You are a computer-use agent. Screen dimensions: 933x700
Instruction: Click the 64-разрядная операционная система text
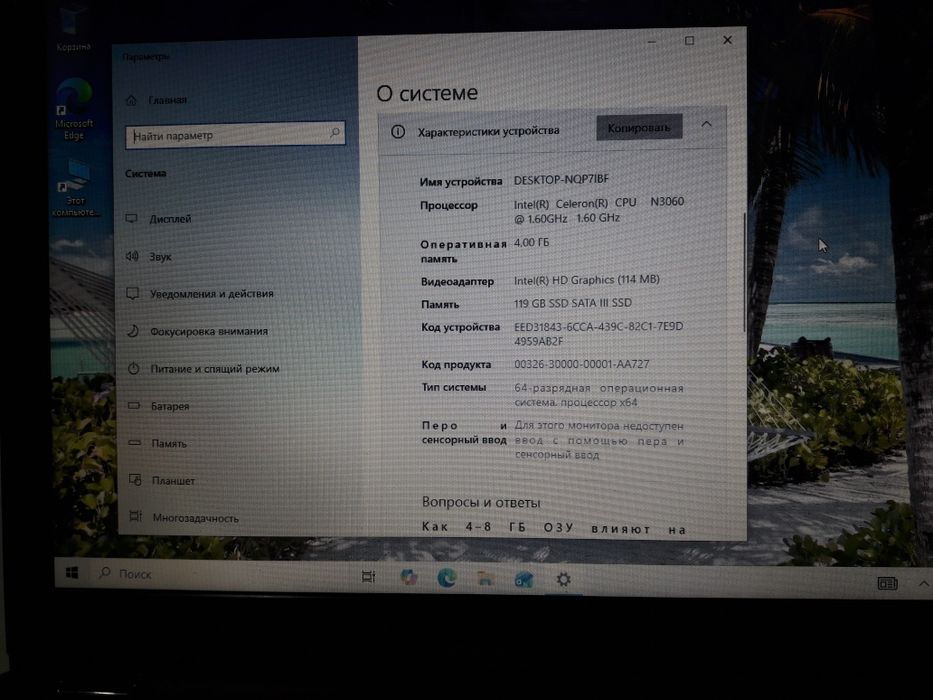(599, 395)
